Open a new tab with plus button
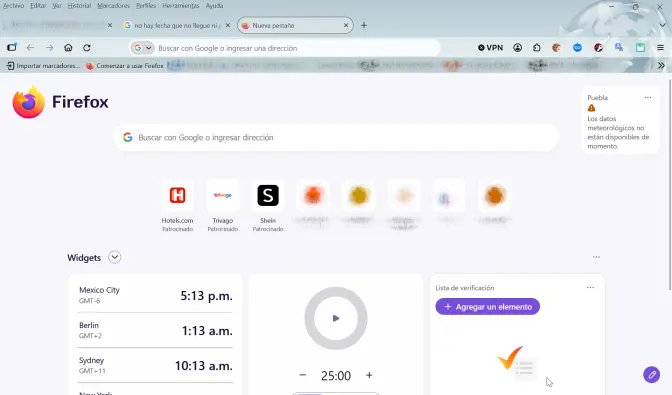Screen dimensions: 672x395 pyautogui.click(x=364, y=25)
